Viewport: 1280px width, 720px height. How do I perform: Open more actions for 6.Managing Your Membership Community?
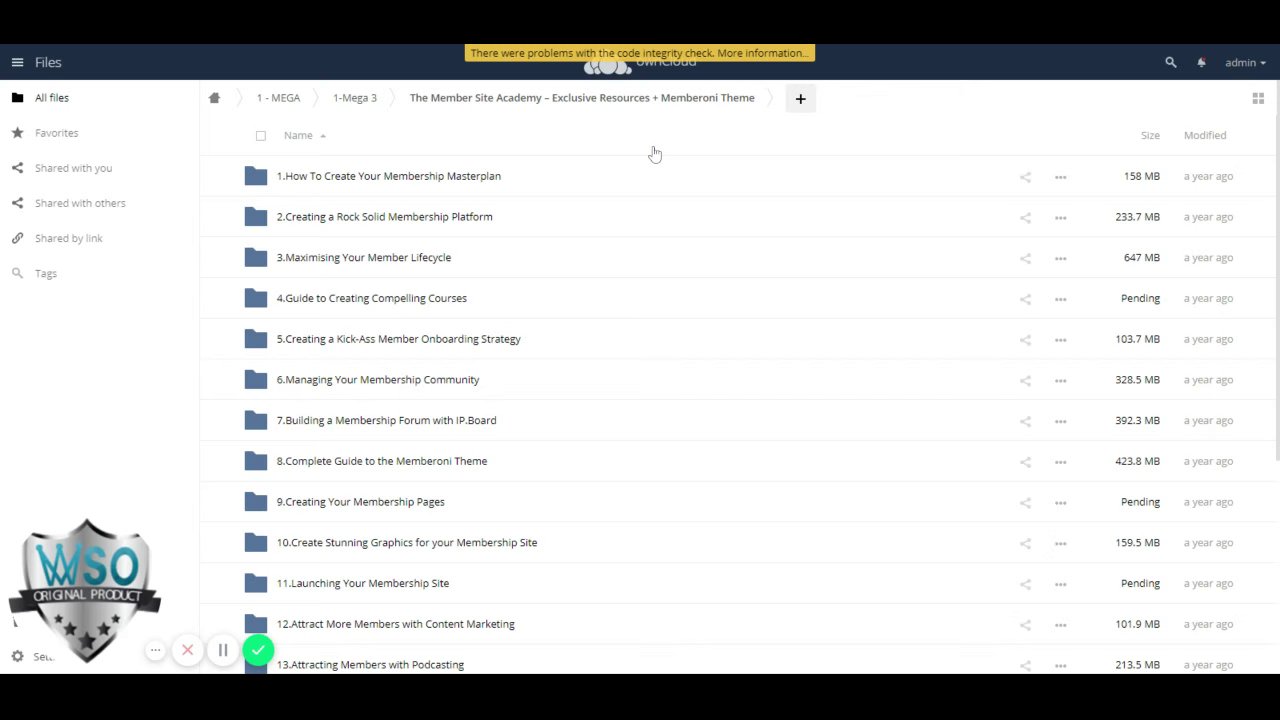tap(1060, 381)
